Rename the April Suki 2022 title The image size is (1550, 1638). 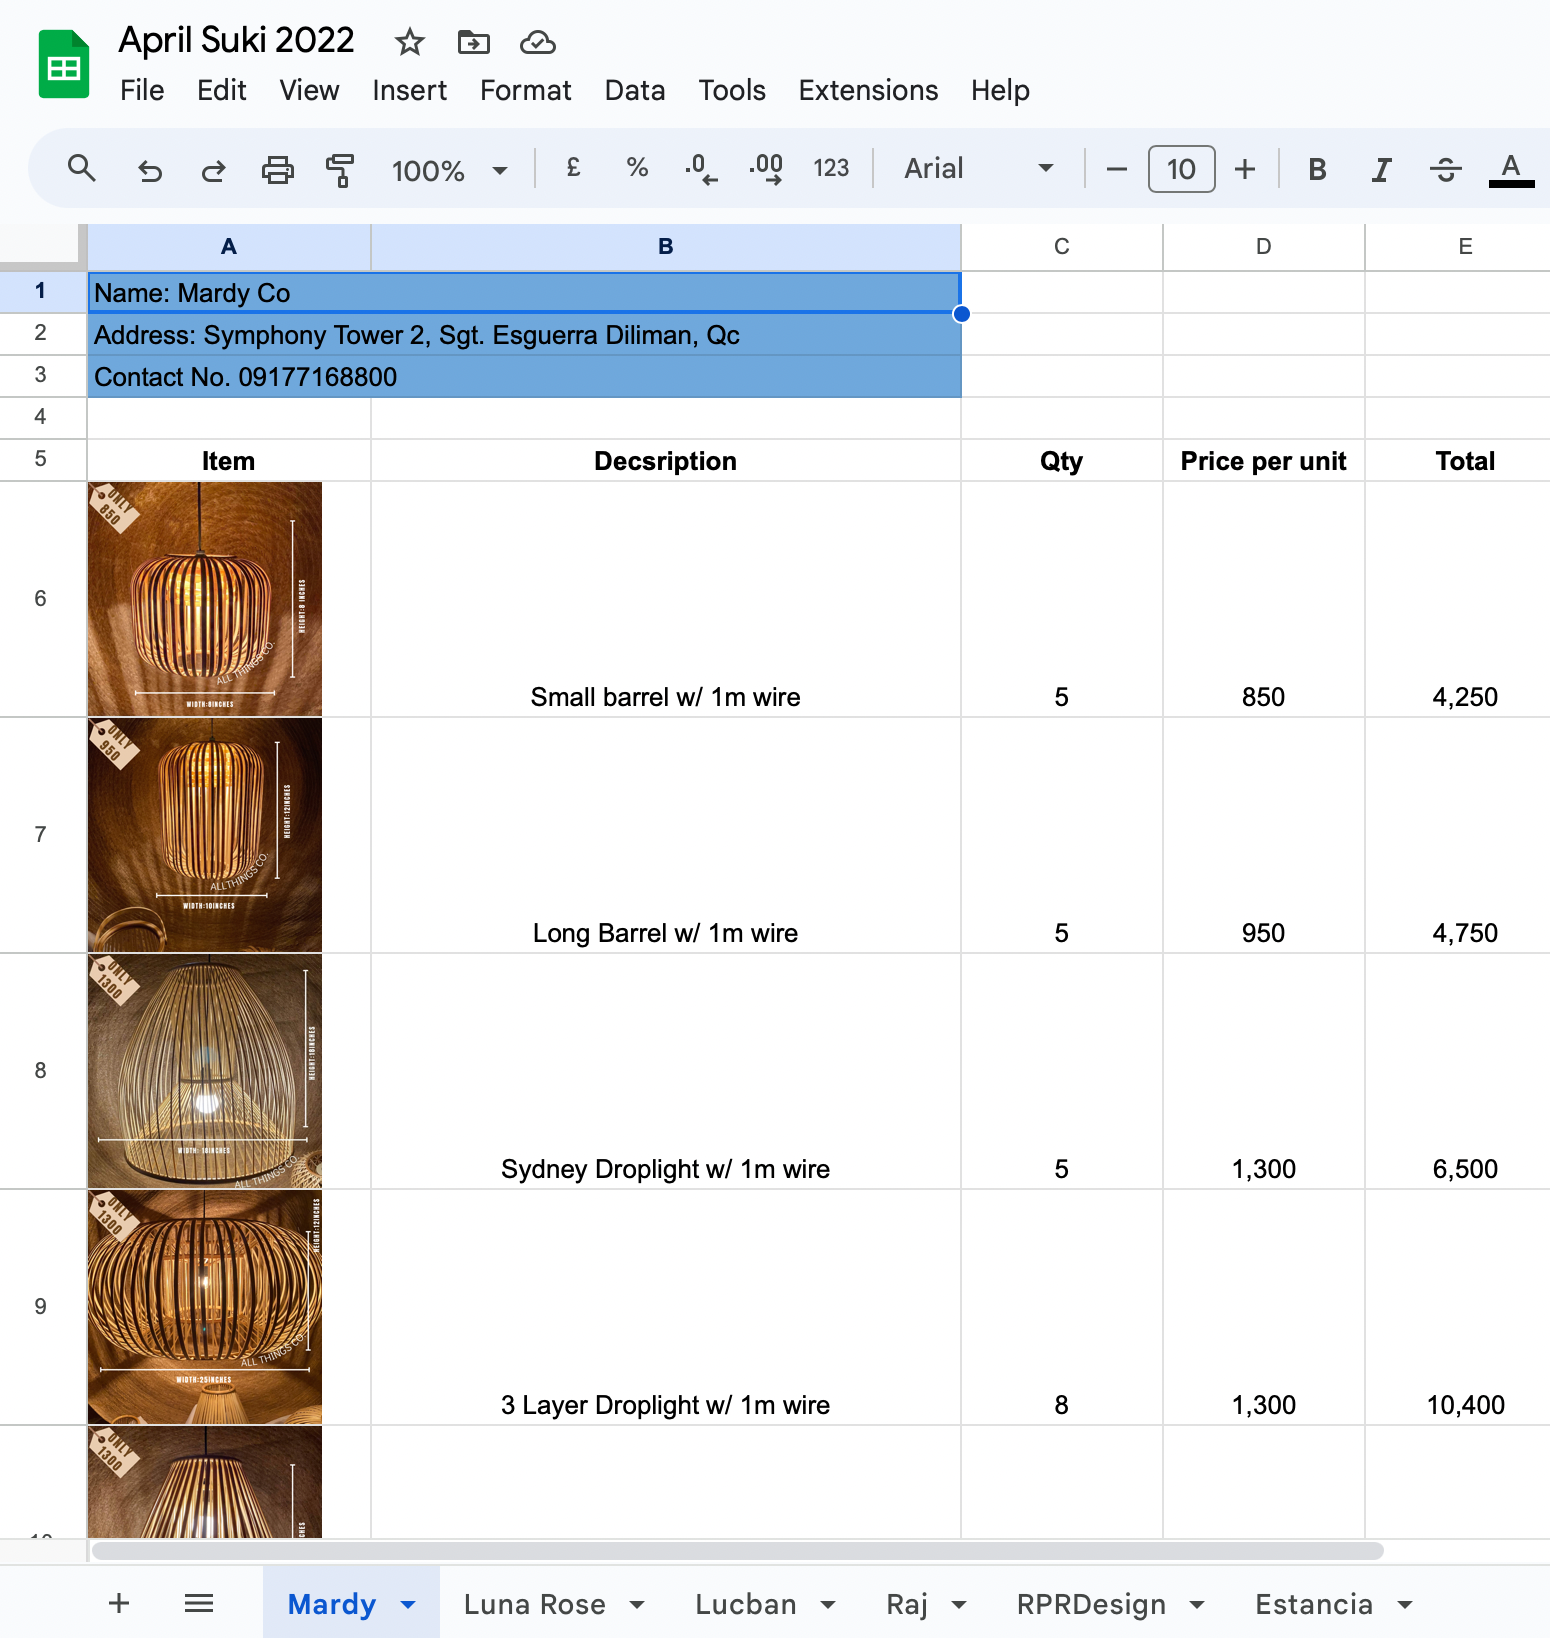[236, 40]
